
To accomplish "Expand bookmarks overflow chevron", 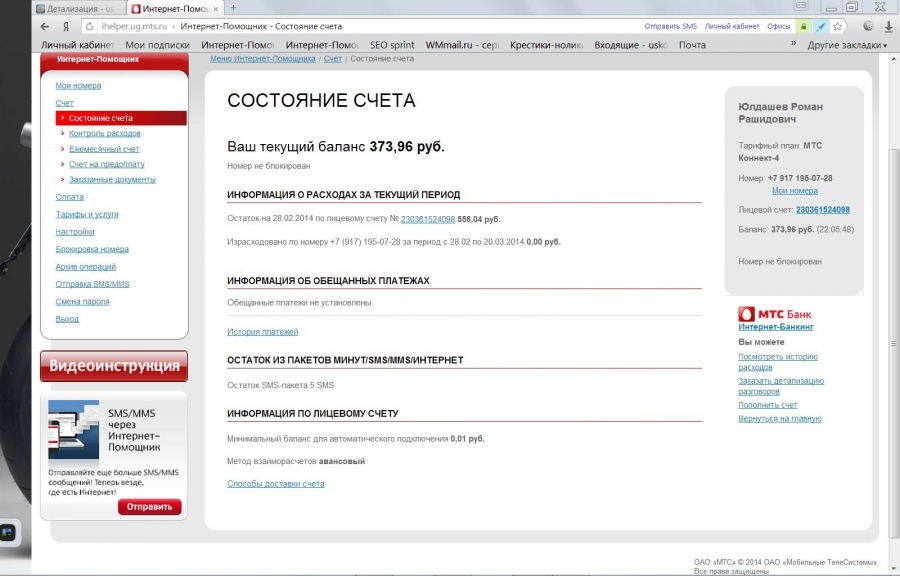I will pos(794,44).
